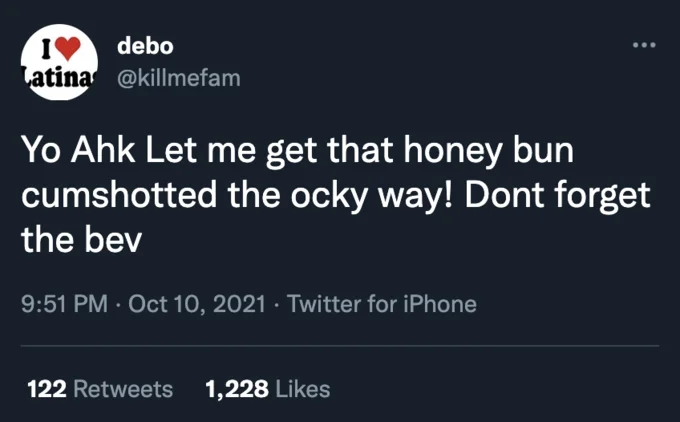This screenshot has width=680, height=422.
Task: View the 1,228 Likes list
Action: pos(268,389)
